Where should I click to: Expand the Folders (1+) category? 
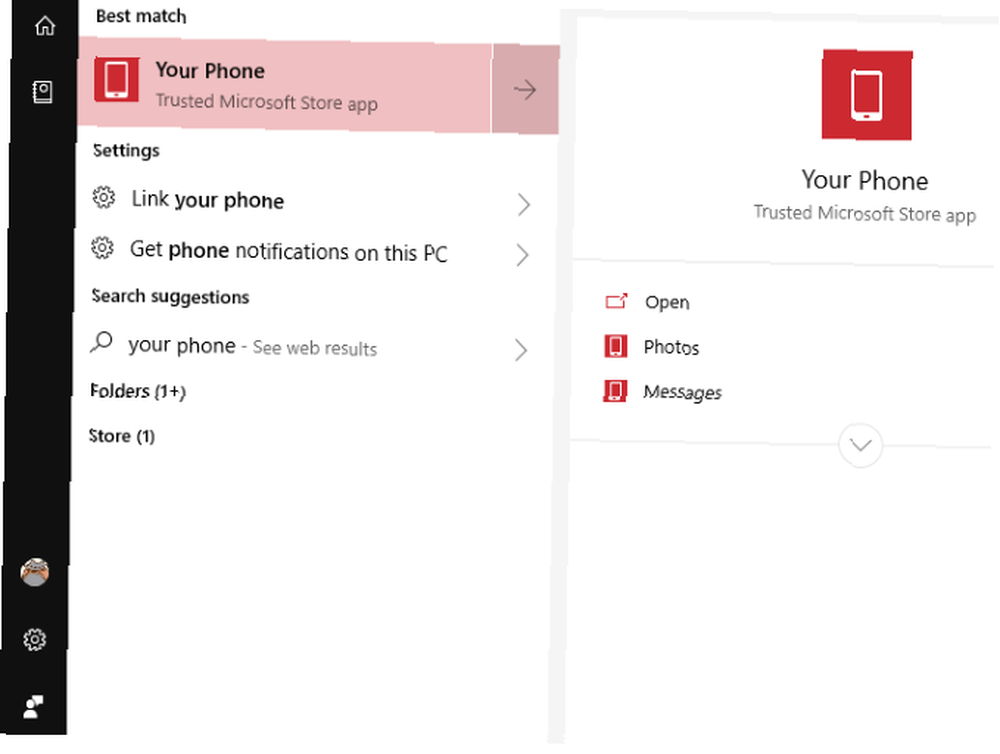[x=138, y=391]
